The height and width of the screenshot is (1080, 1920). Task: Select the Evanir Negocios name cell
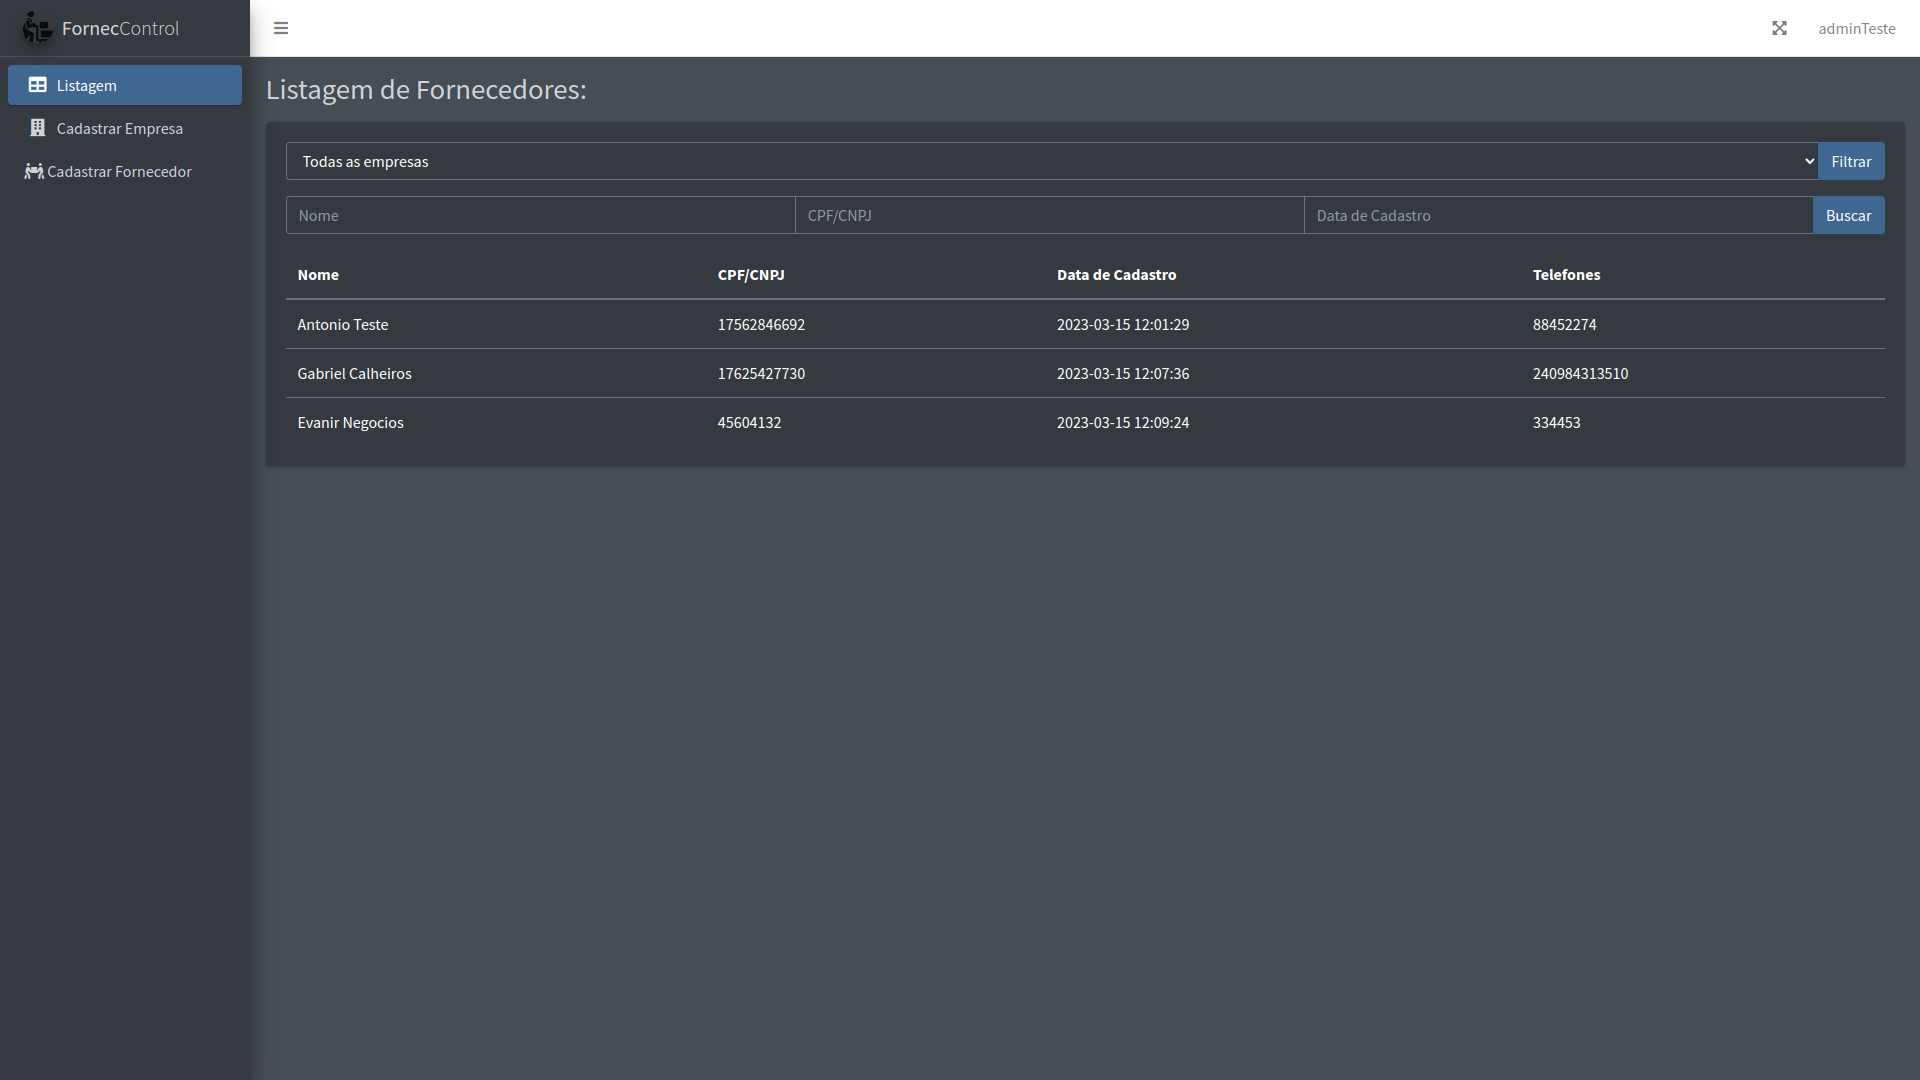tap(350, 422)
